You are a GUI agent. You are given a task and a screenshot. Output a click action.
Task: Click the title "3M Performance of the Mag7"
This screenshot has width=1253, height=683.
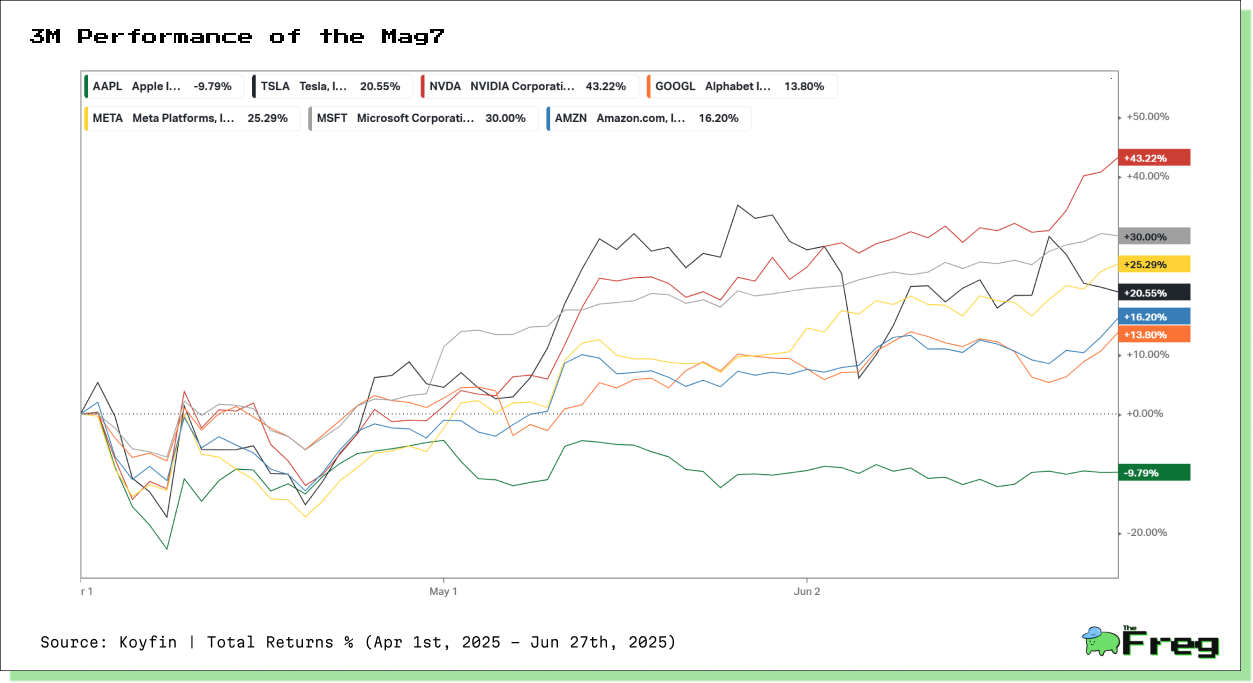[238, 37]
